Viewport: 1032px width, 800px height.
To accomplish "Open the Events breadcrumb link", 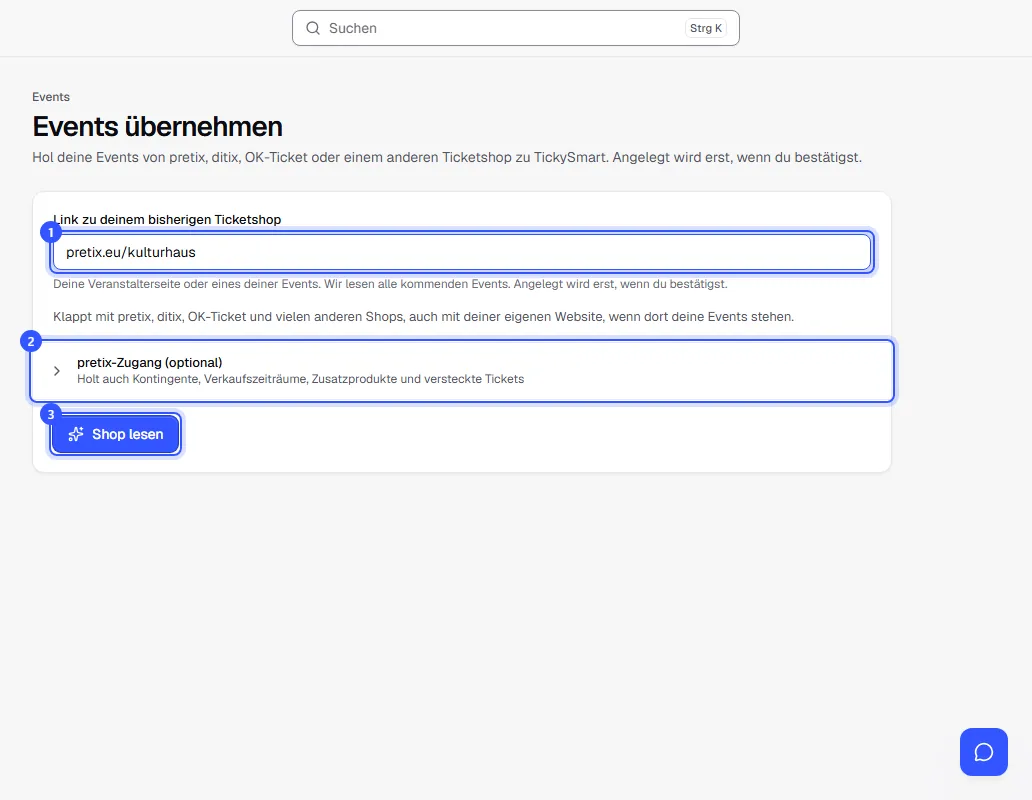I will [51, 97].
